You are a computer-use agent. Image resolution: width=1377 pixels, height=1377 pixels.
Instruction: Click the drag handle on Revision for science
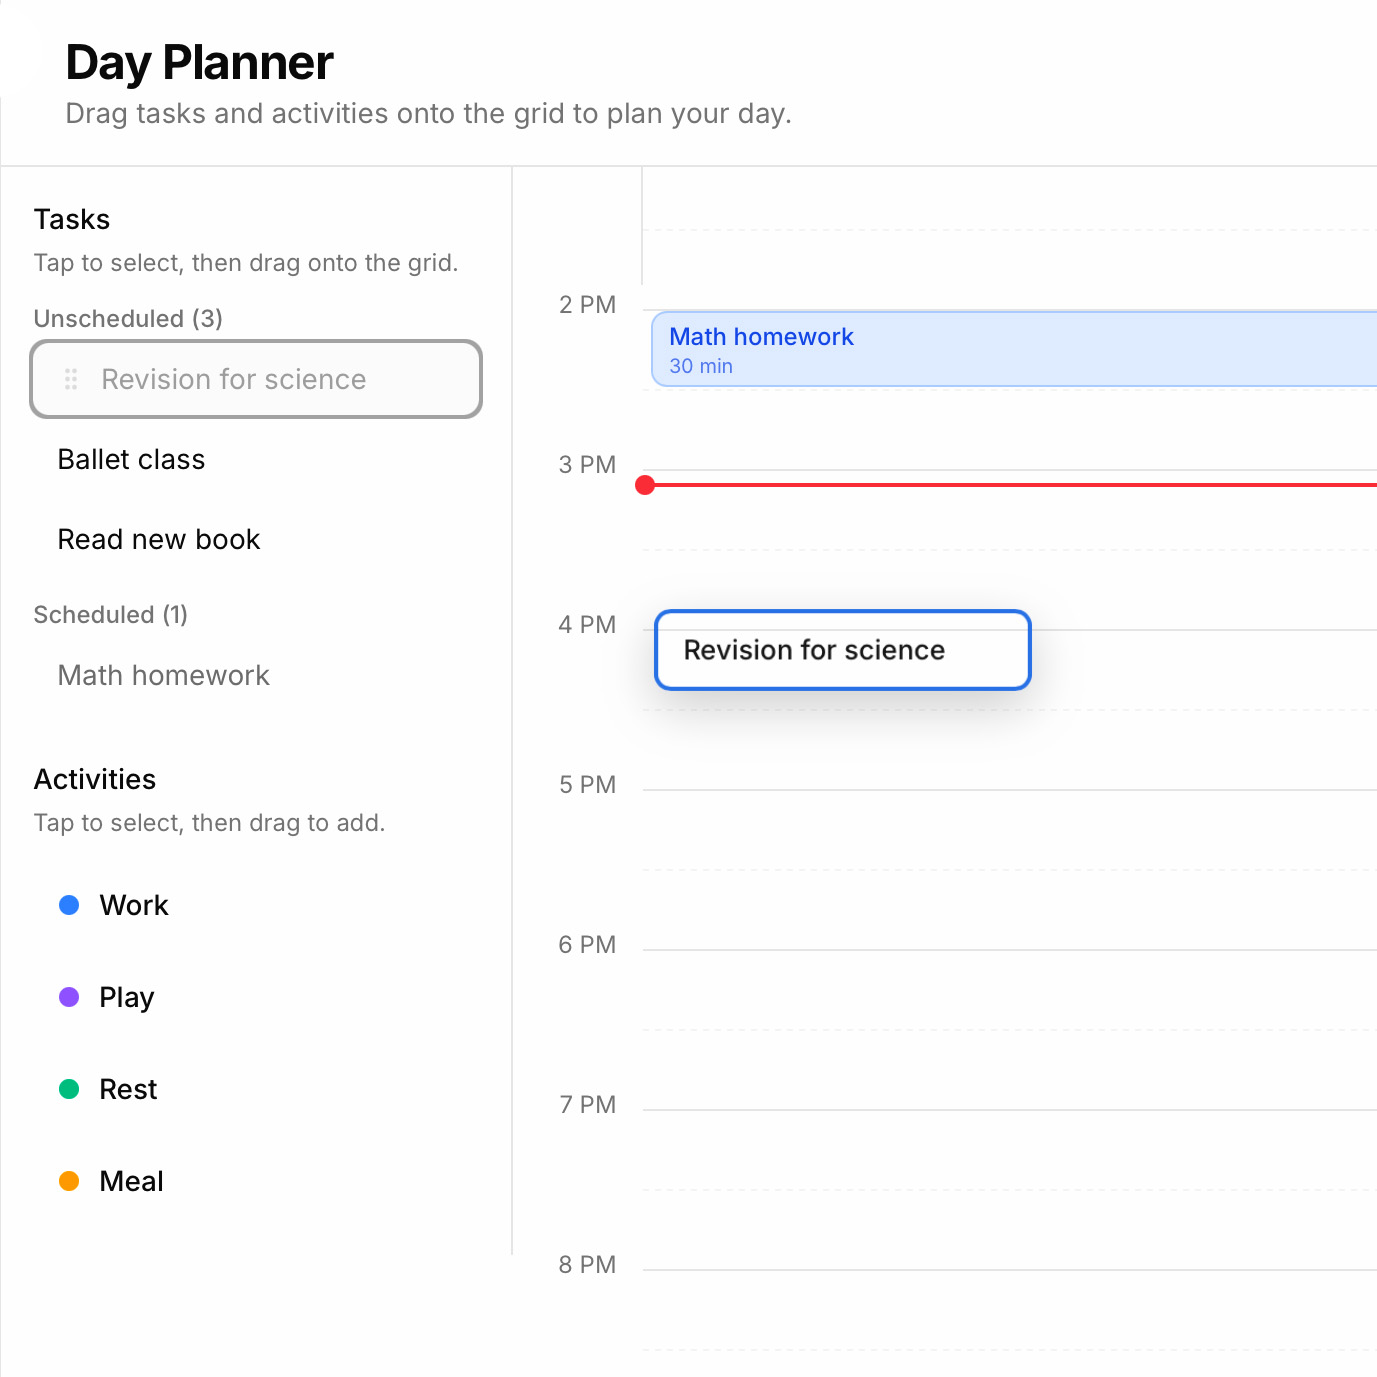(70, 380)
